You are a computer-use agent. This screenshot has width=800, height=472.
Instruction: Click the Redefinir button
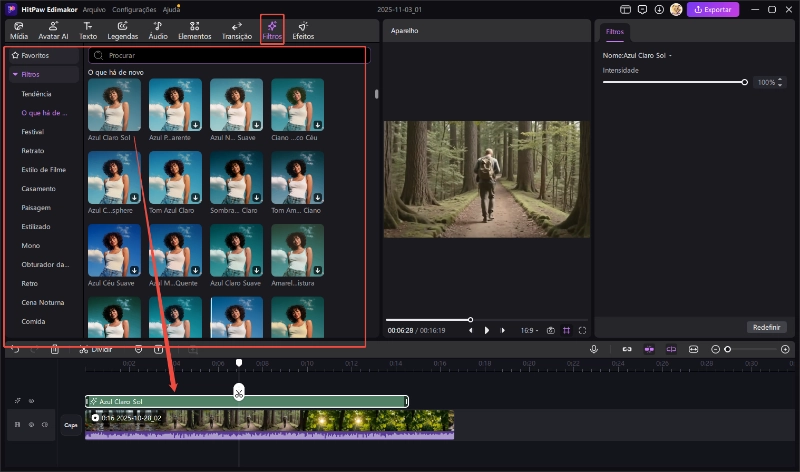coord(766,327)
